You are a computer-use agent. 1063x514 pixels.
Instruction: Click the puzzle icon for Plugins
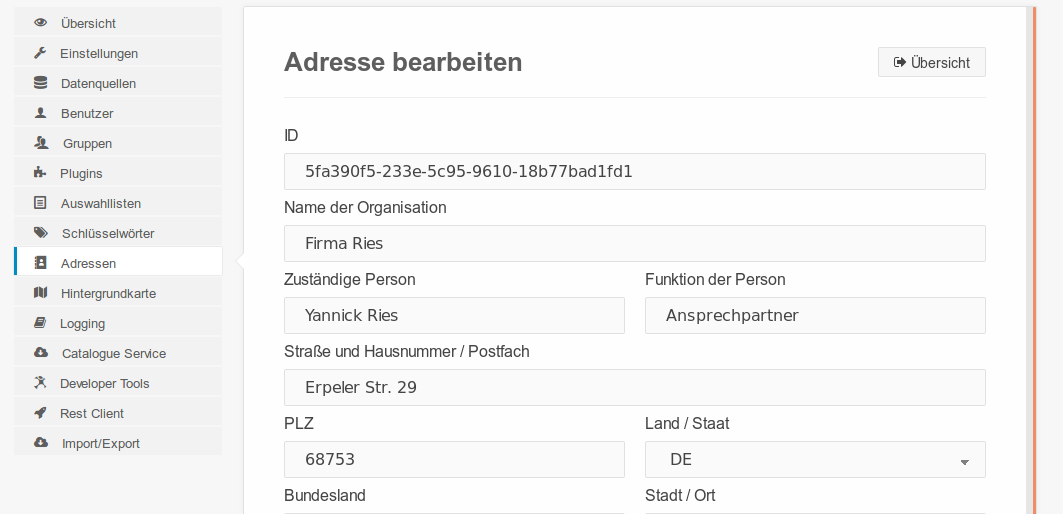(40, 173)
